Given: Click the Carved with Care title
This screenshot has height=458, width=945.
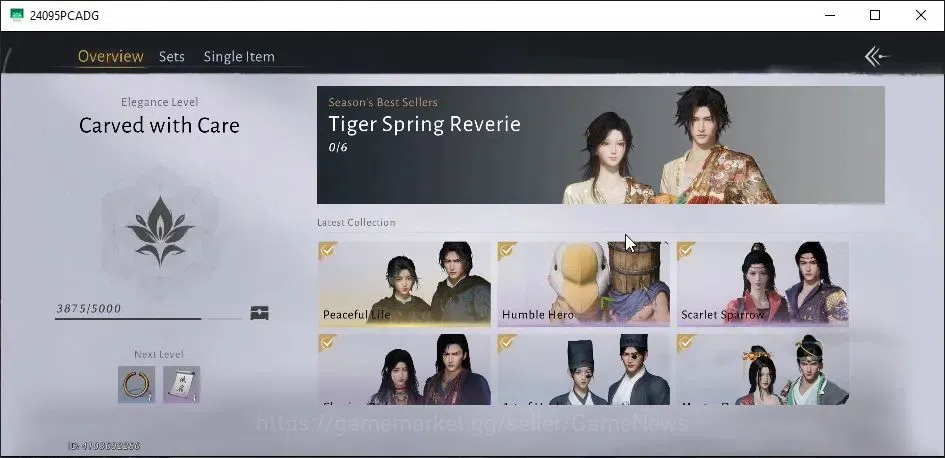Looking at the screenshot, I should pyautogui.click(x=159, y=125).
